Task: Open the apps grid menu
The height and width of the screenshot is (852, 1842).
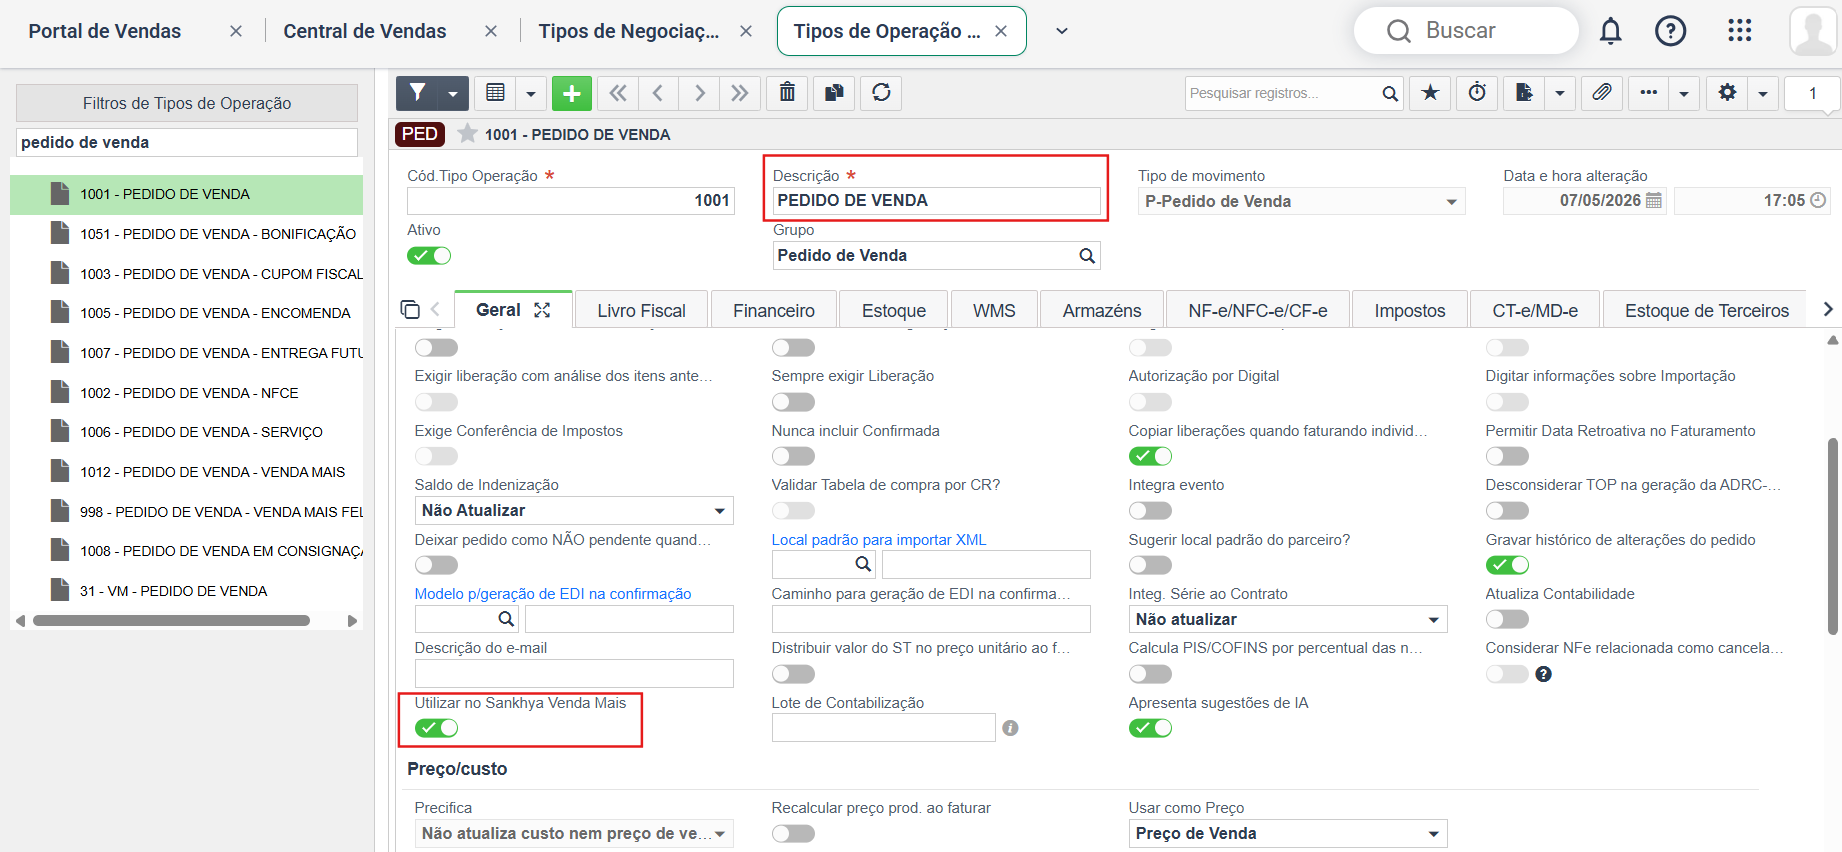Action: [x=1740, y=31]
